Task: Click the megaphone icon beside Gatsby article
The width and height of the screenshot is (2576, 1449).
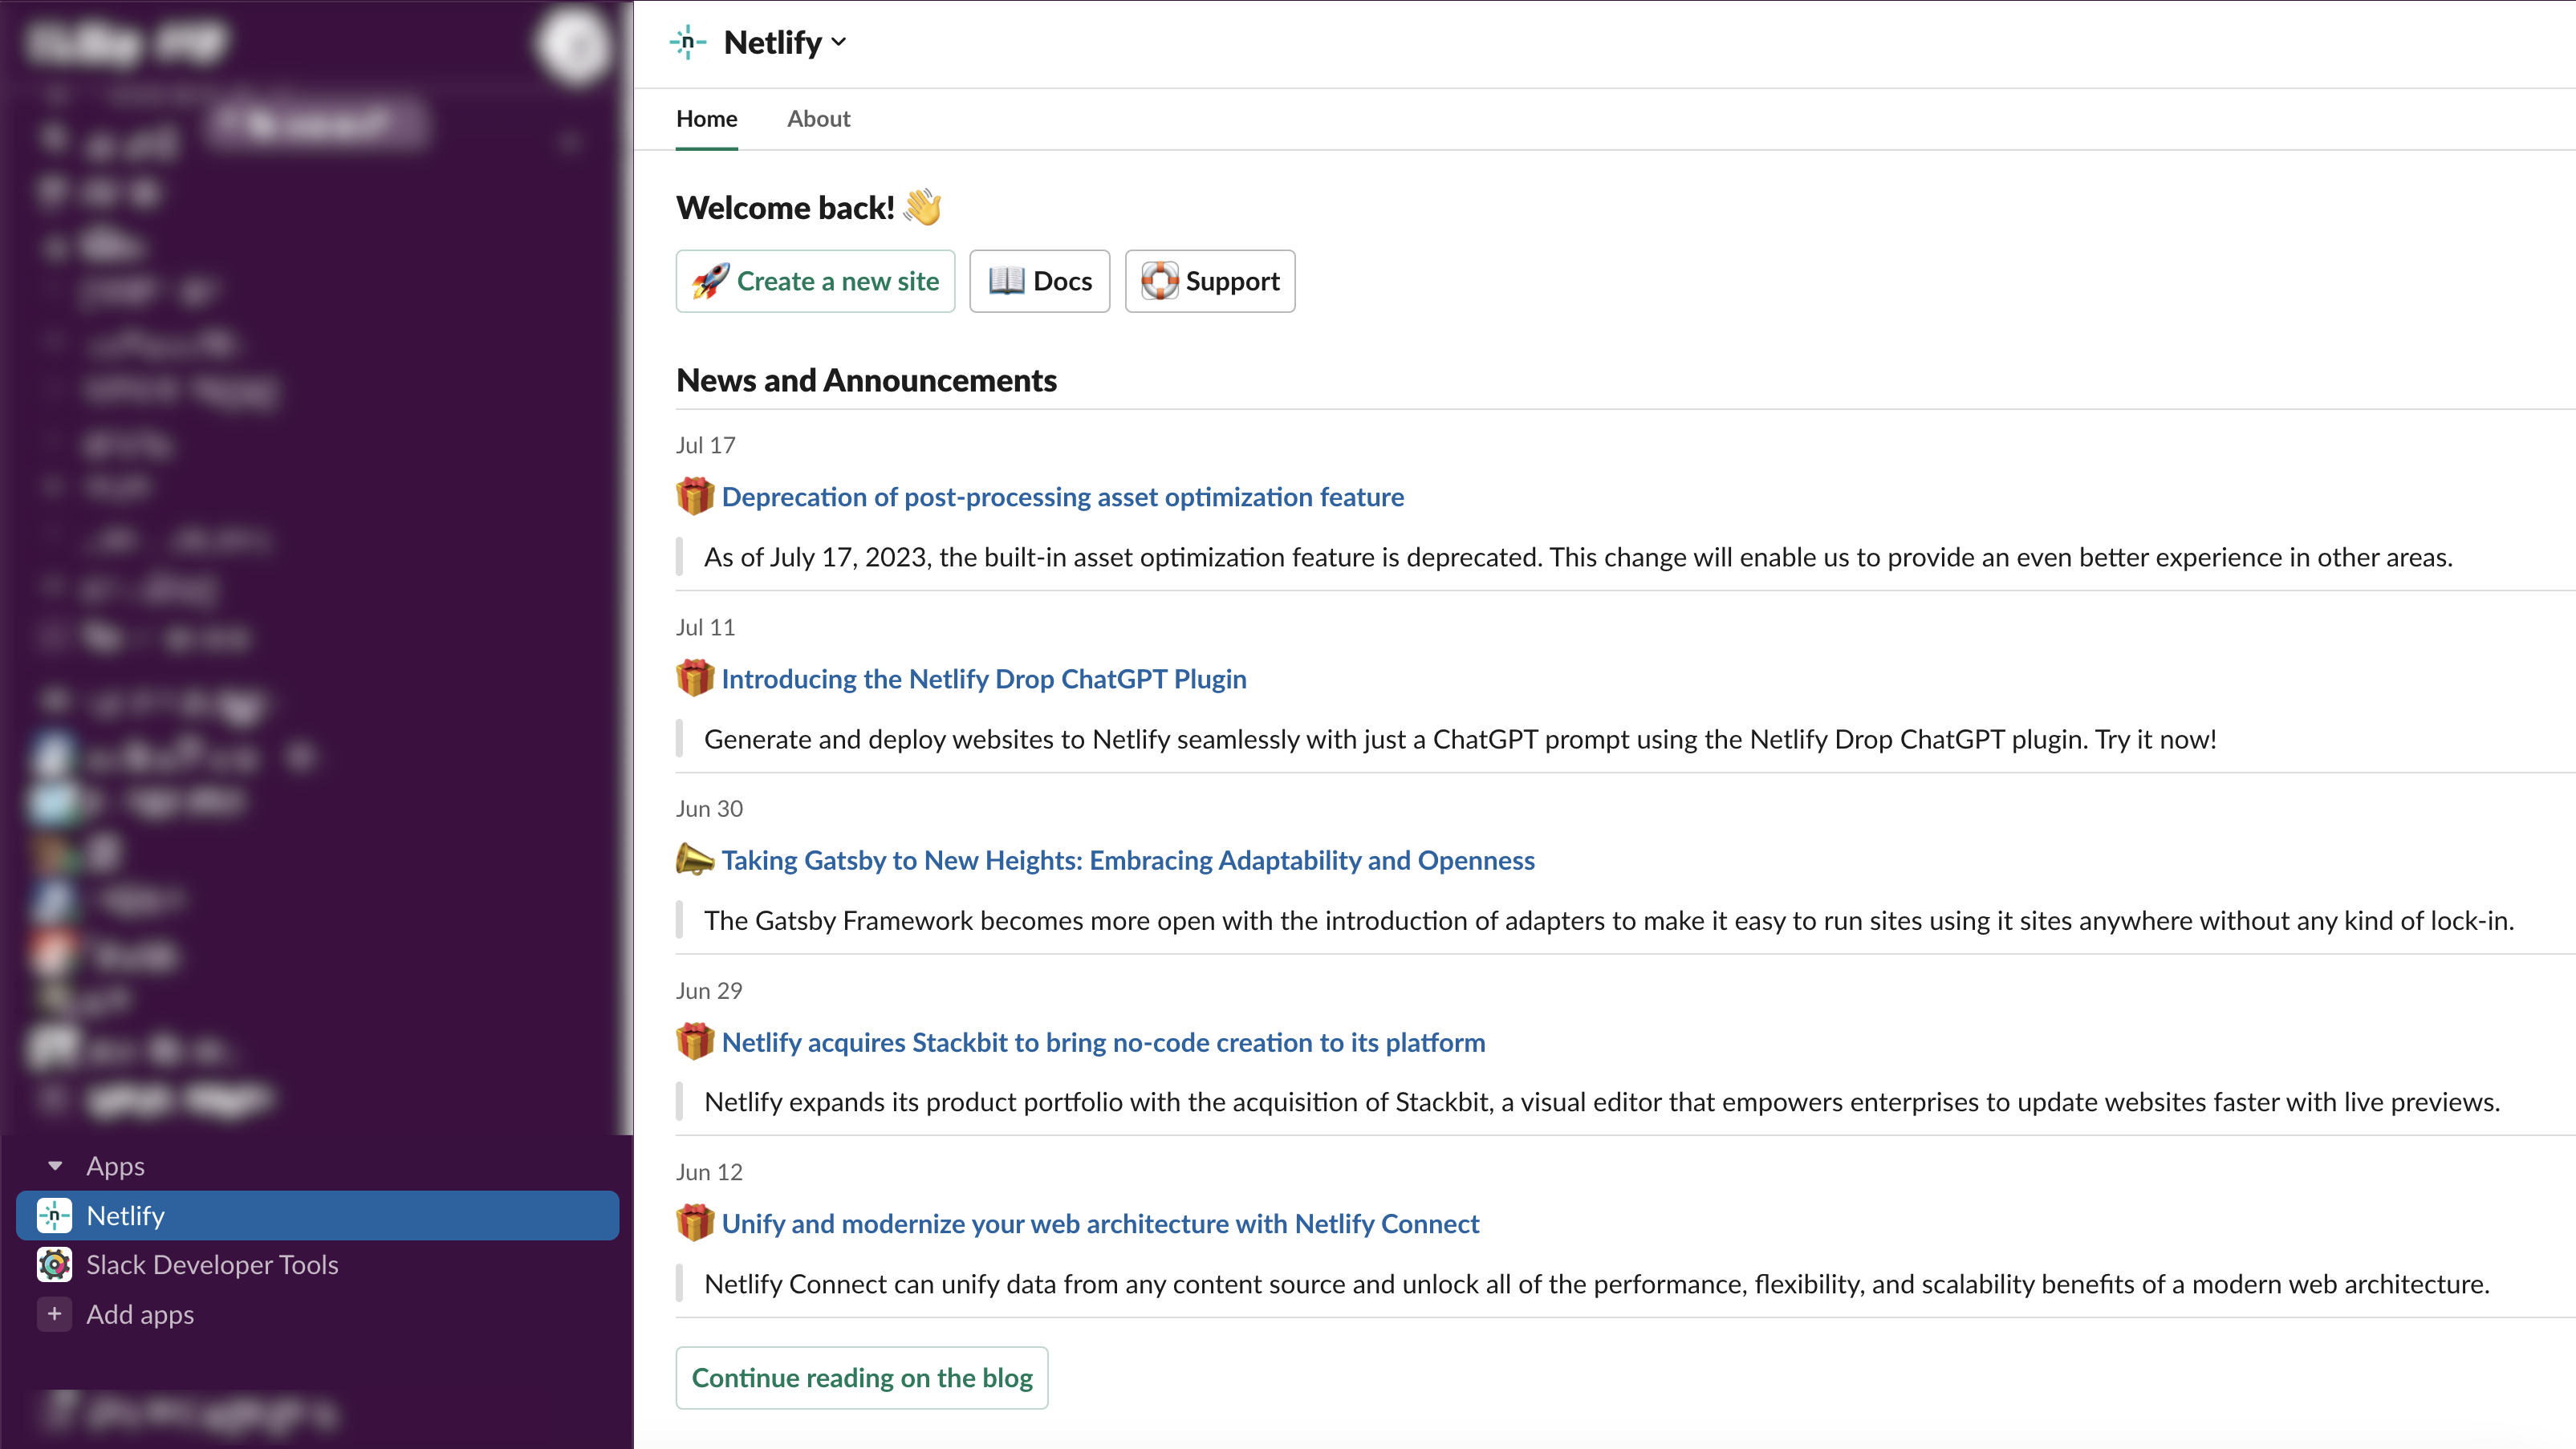Action: (x=695, y=859)
